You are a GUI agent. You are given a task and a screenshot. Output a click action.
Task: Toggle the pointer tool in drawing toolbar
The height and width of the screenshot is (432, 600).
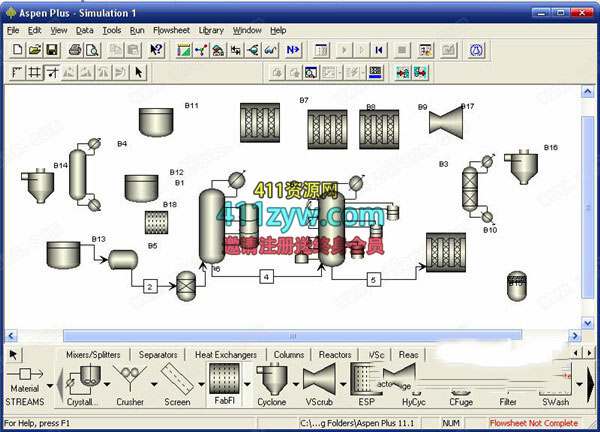[x=138, y=72]
